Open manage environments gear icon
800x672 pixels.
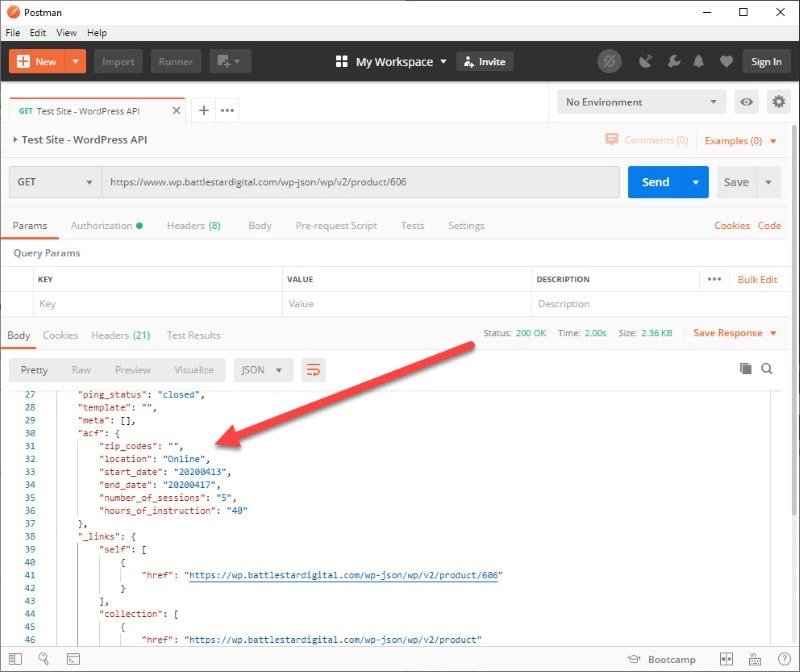779,102
